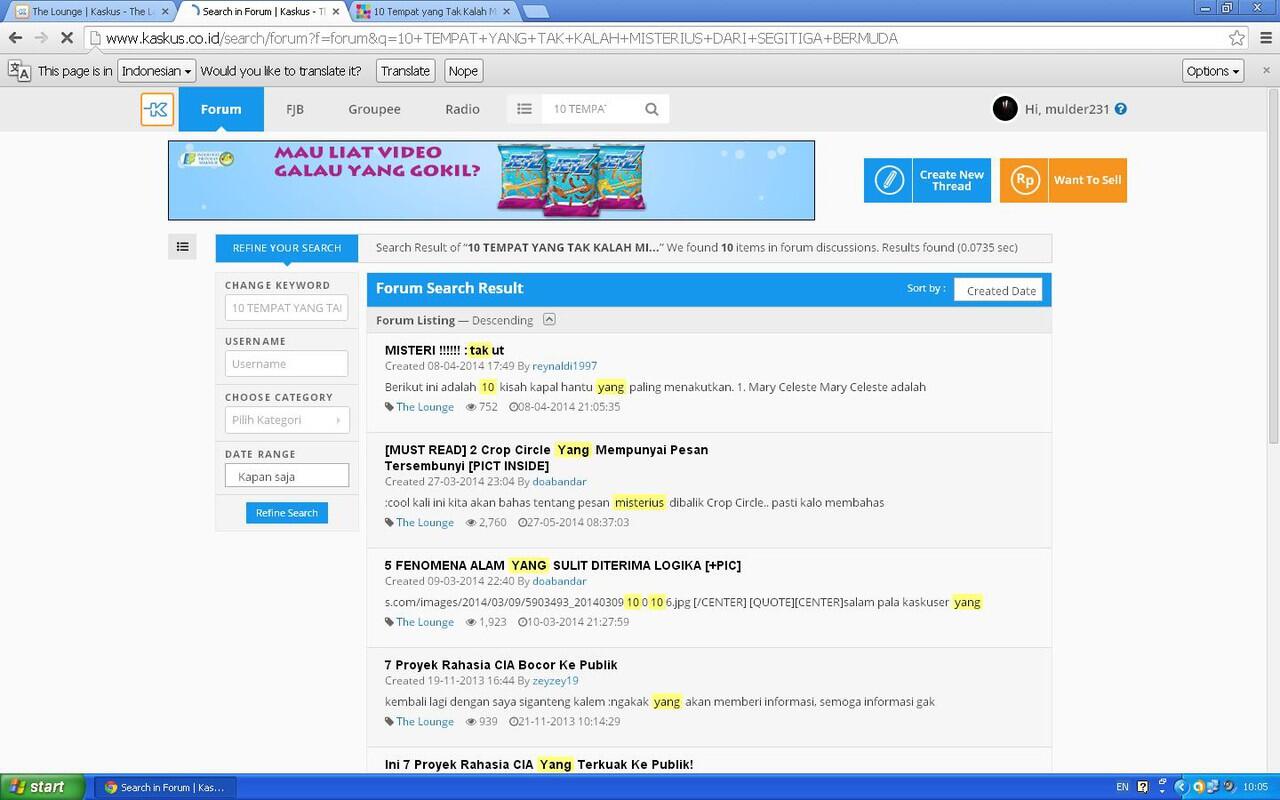Click the pencil icon of Create New Thread
This screenshot has height=800, width=1280.
click(888, 180)
